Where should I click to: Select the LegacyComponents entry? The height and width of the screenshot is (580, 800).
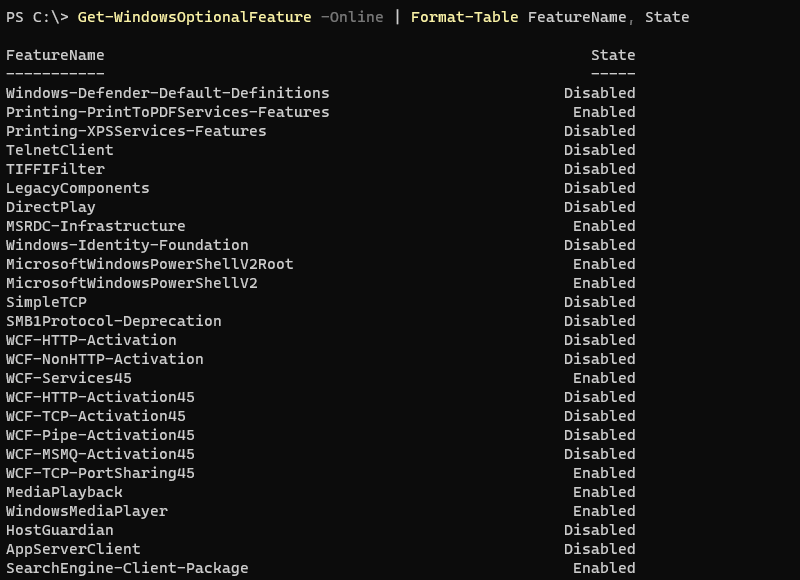[x=78, y=188]
